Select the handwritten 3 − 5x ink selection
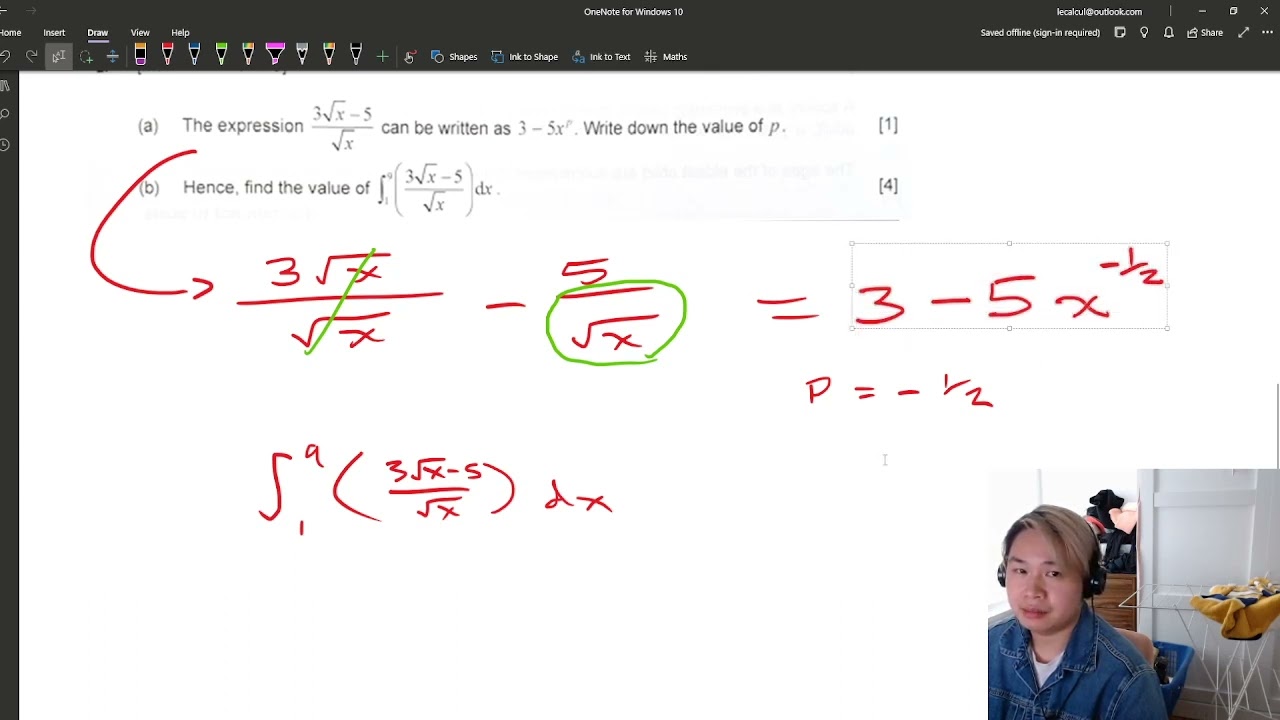Image resolution: width=1280 pixels, height=720 pixels. [x=1009, y=286]
